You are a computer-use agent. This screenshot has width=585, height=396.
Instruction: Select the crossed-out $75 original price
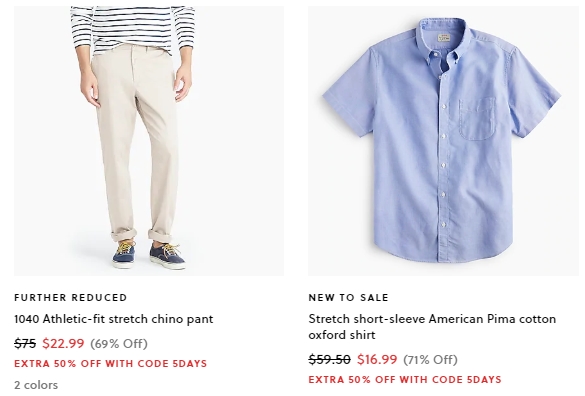click(x=25, y=343)
